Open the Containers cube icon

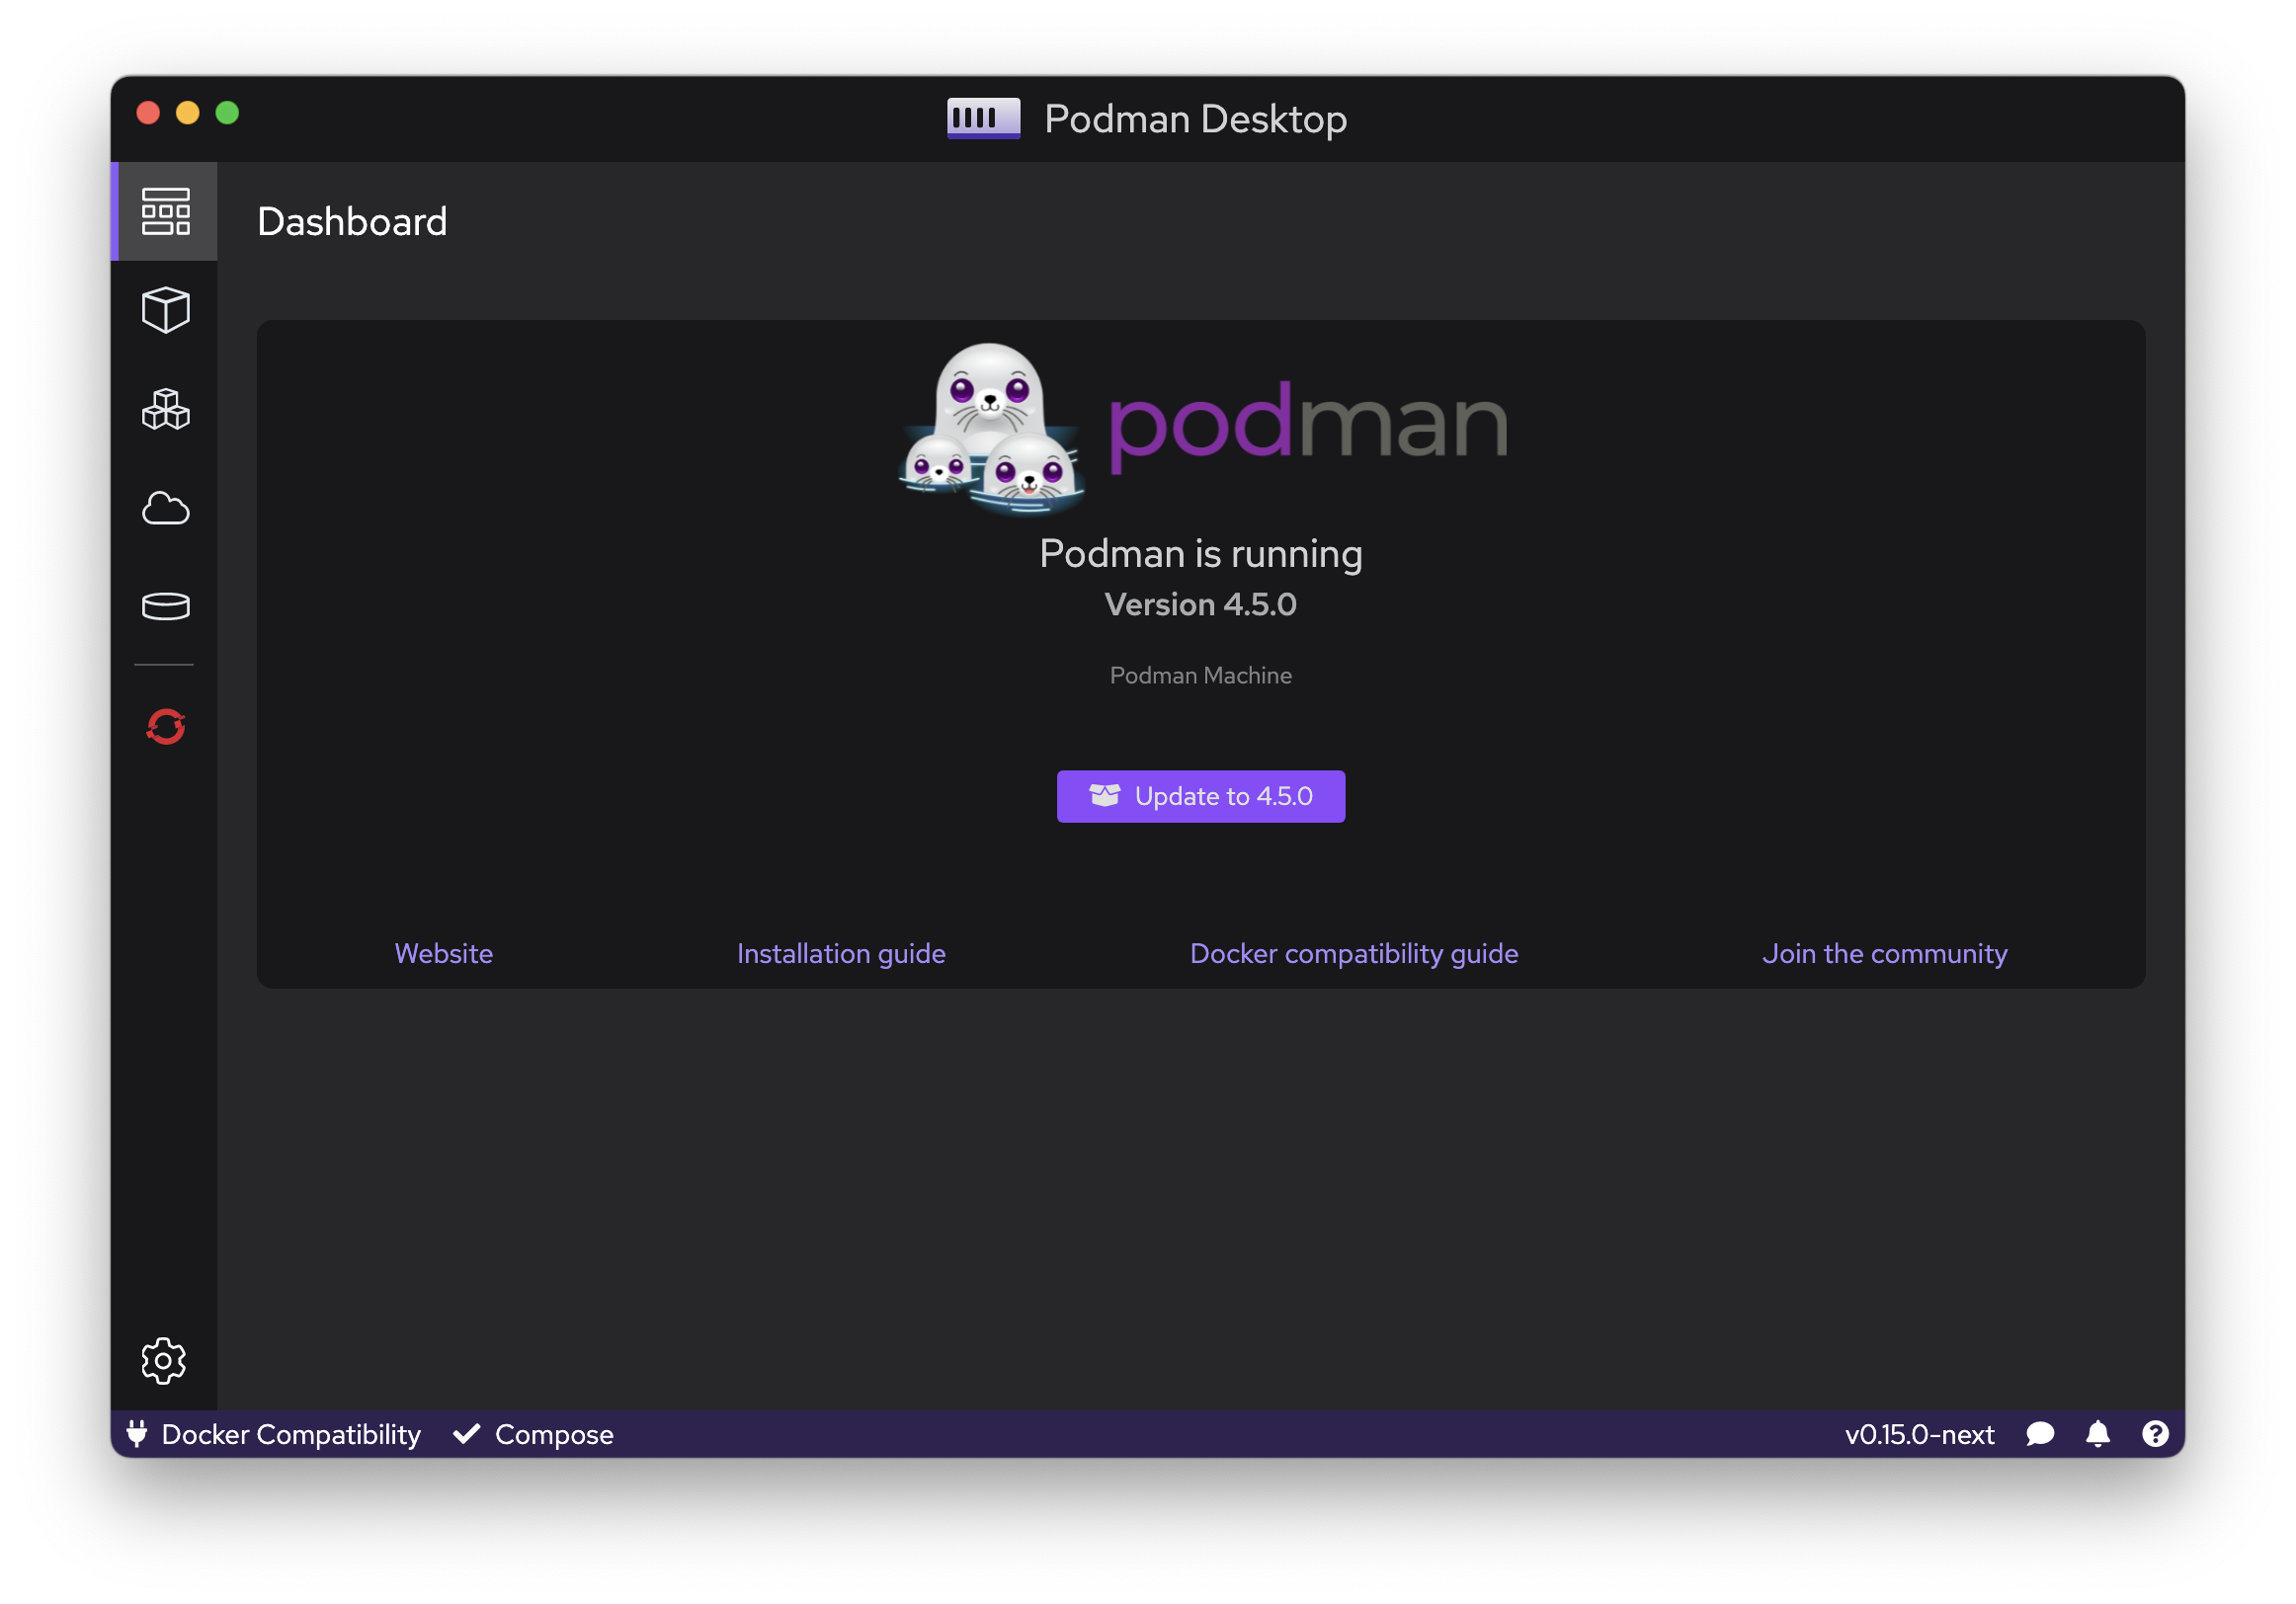pos(165,310)
